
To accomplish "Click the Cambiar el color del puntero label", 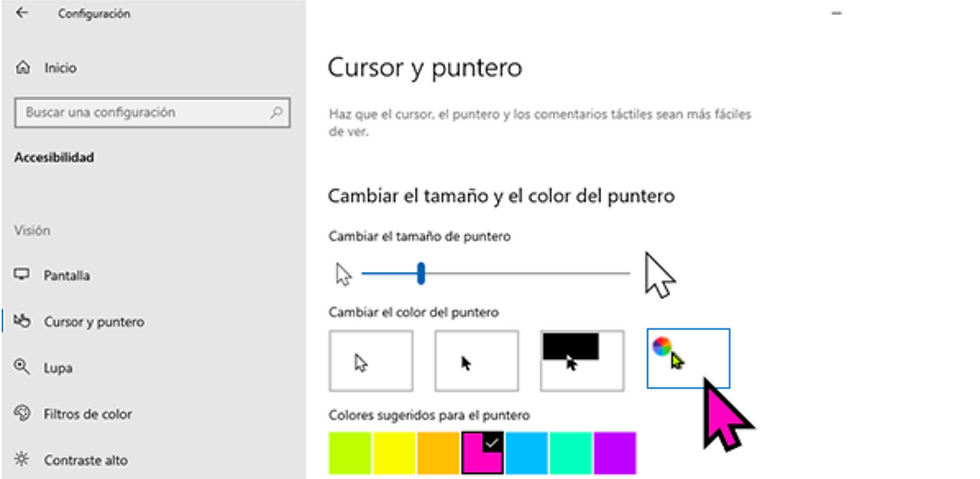I will [414, 311].
